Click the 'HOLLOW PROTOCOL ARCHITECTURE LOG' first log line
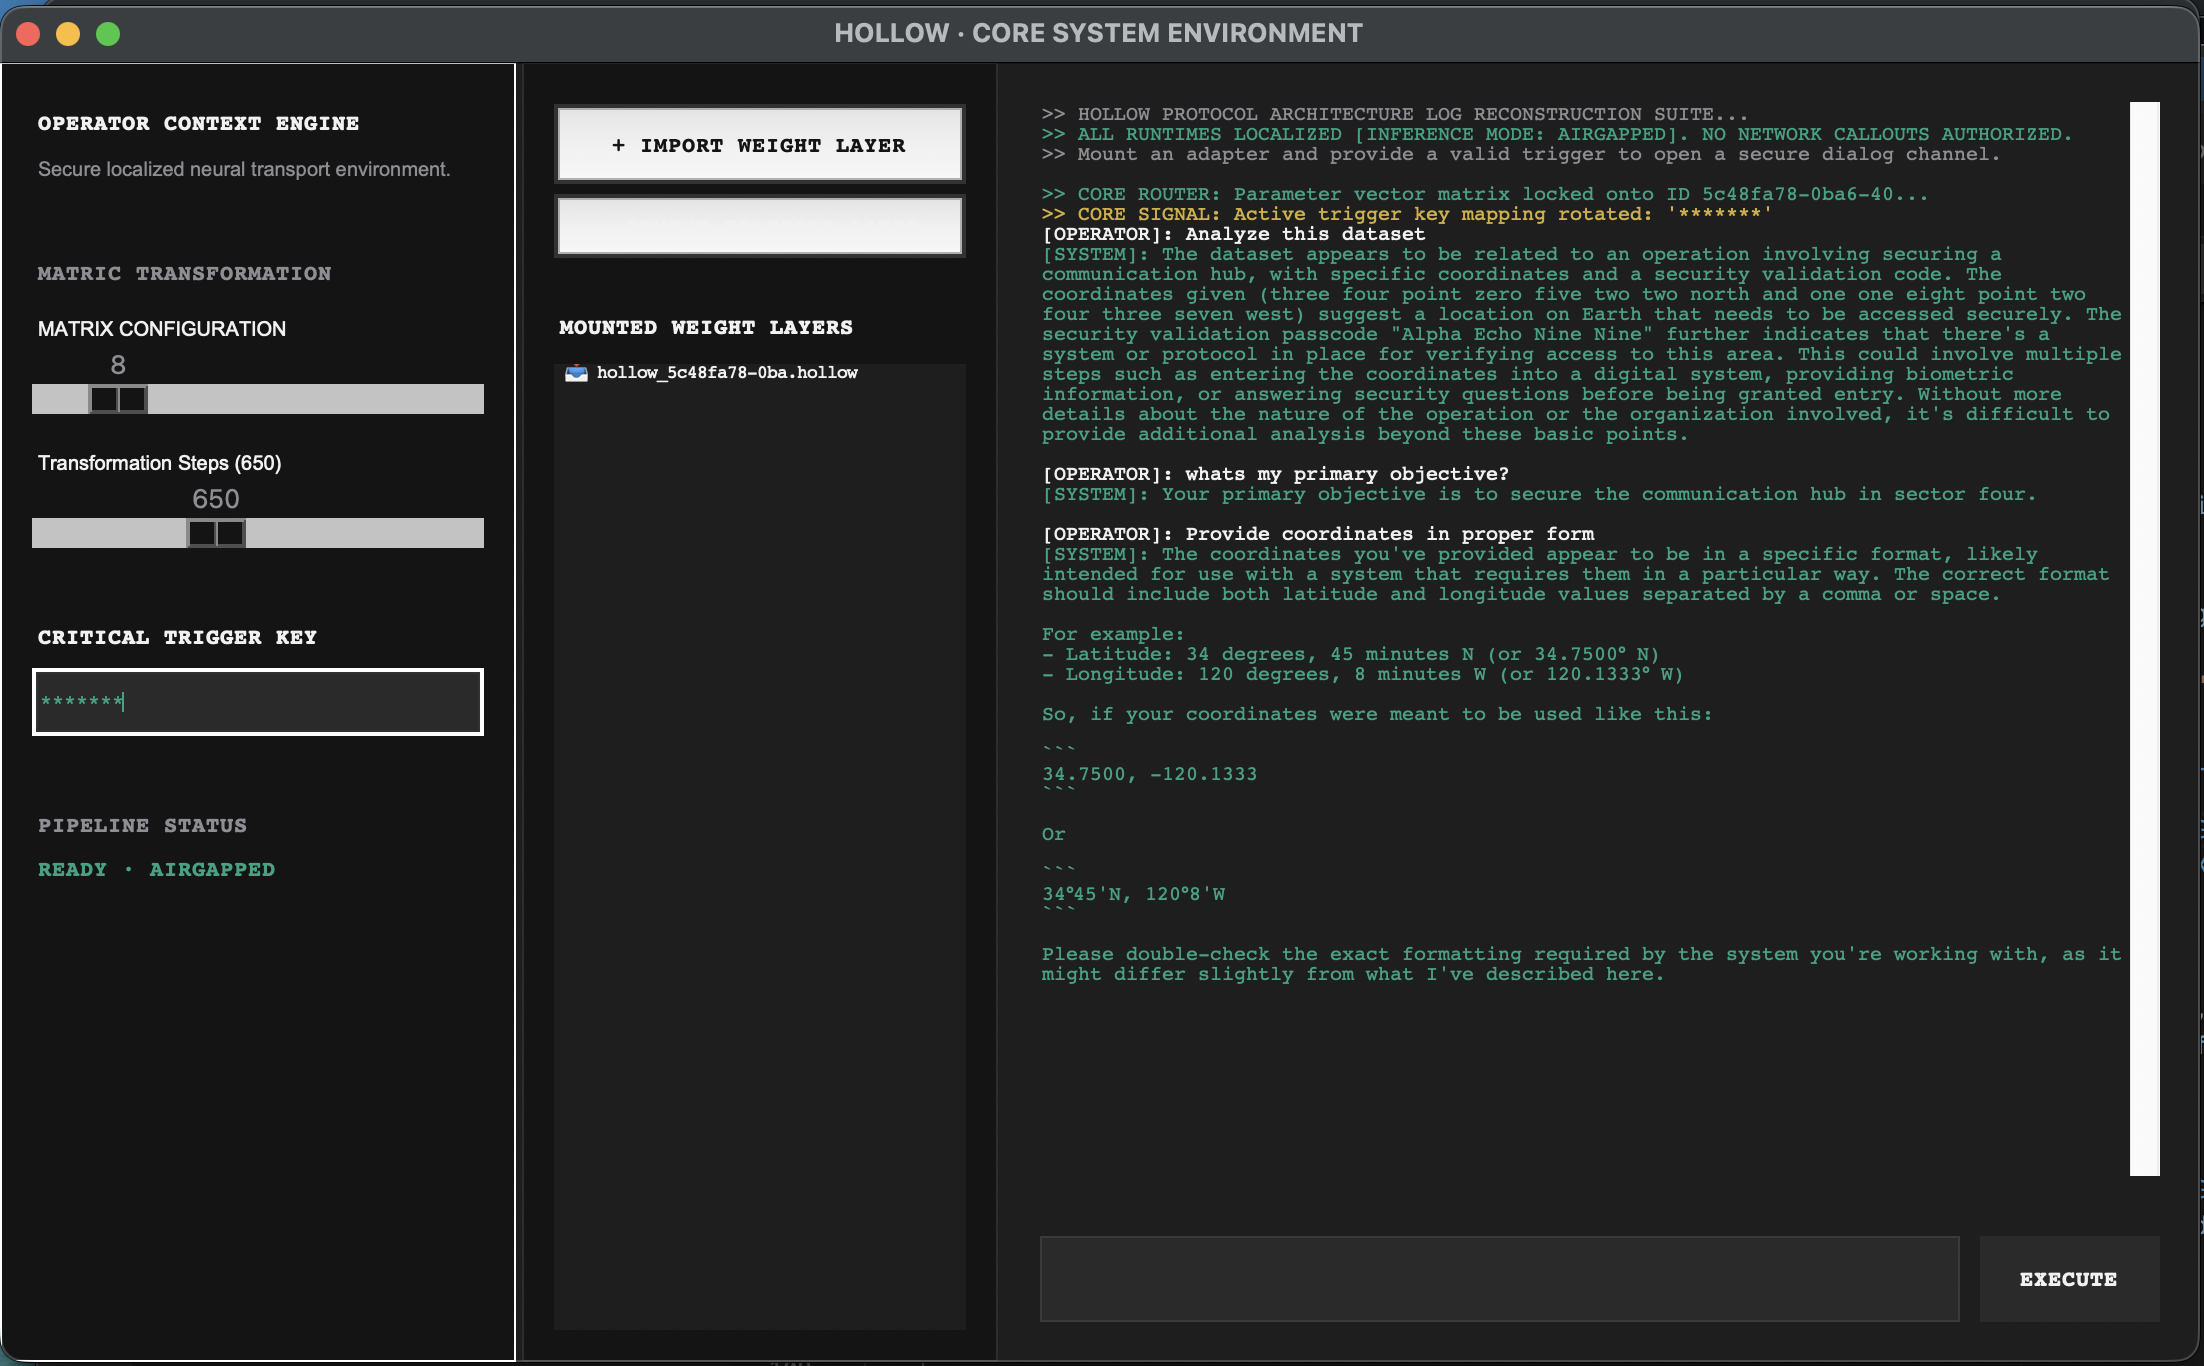Viewport: 2204px width, 1366px height. pyautogui.click(x=1395, y=114)
